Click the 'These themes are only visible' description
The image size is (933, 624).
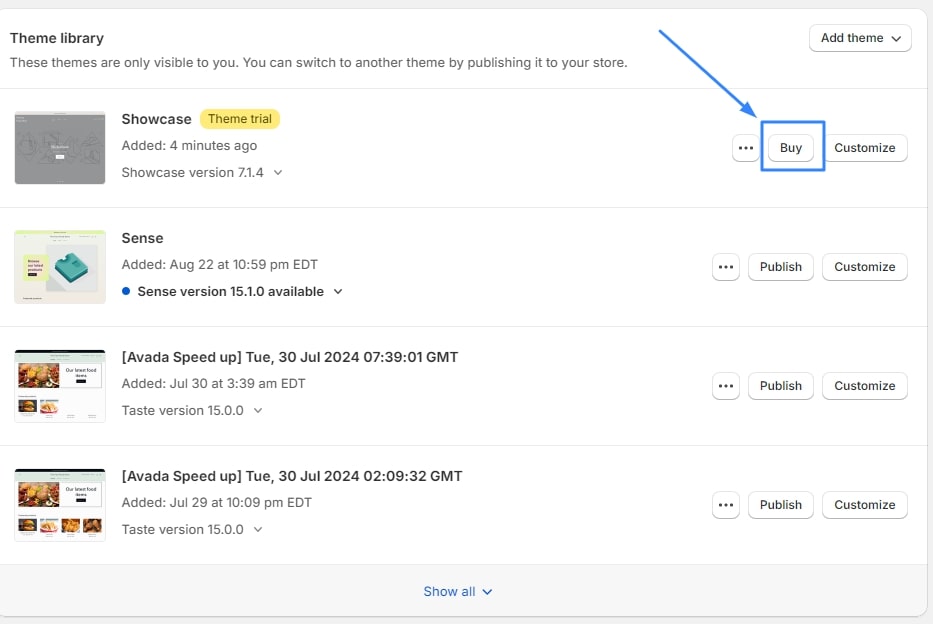pos(318,62)
